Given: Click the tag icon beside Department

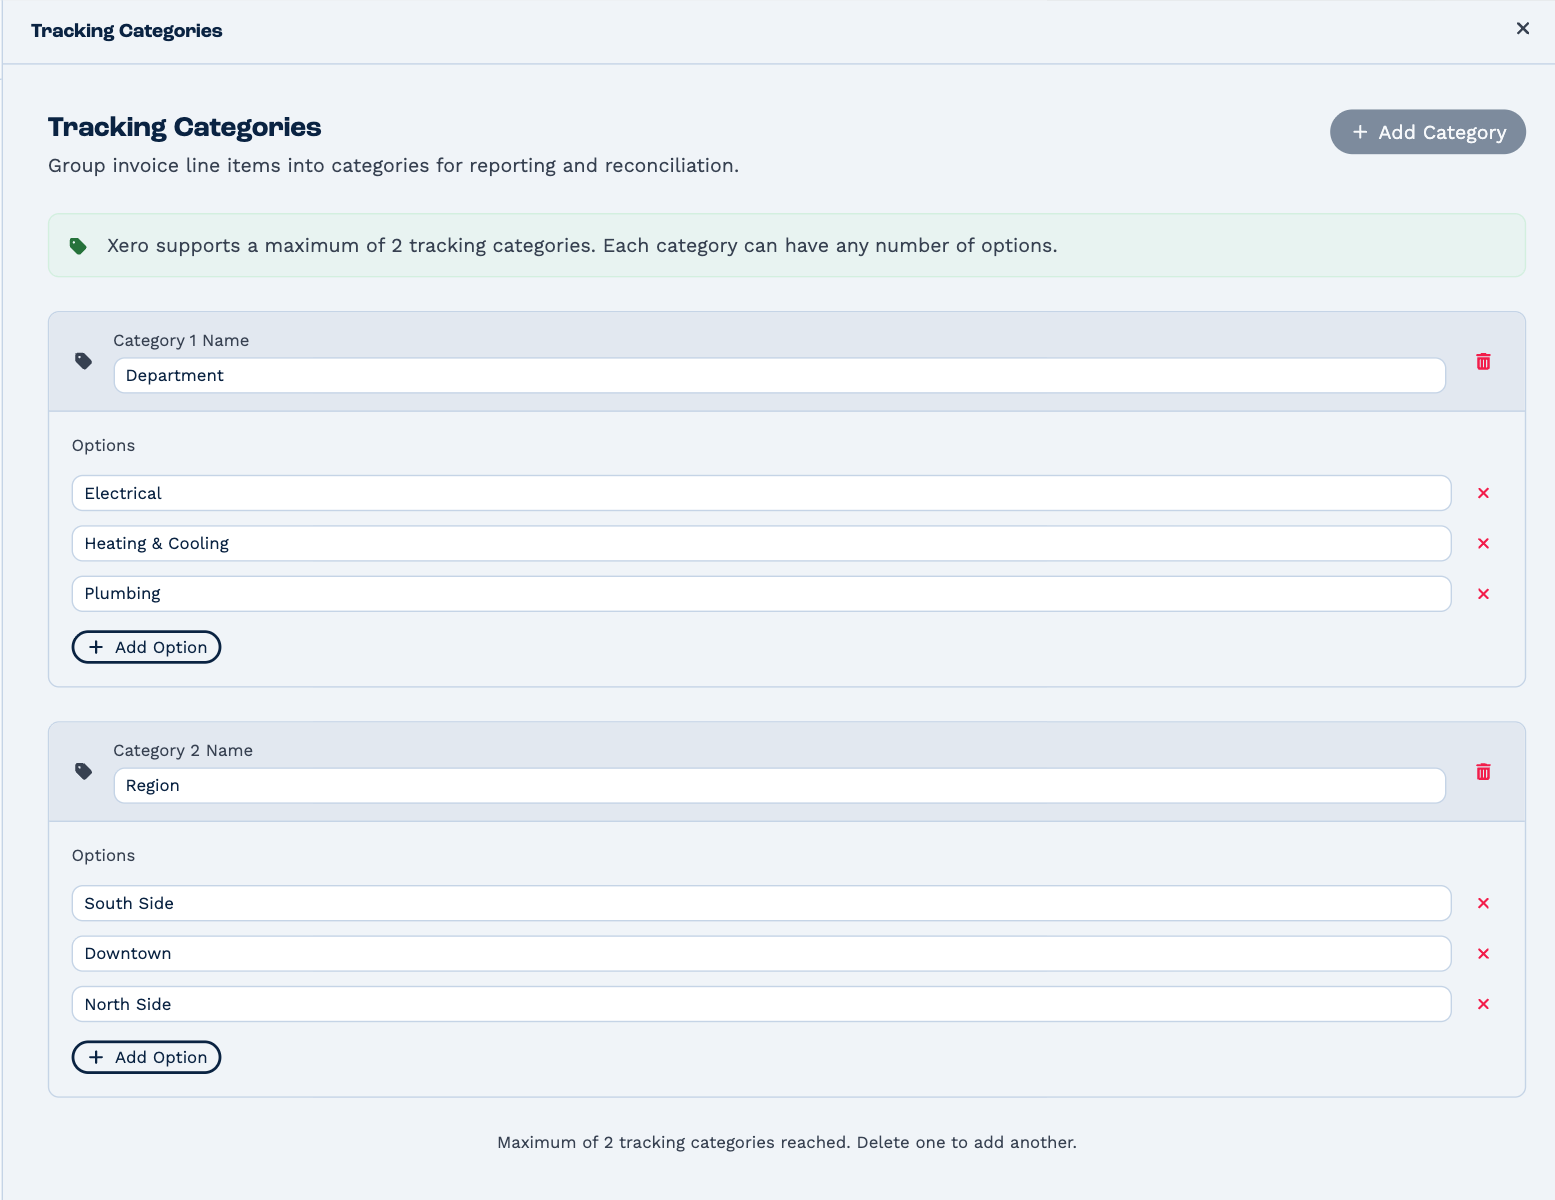Looking at the screenshot, I should 84,361.
